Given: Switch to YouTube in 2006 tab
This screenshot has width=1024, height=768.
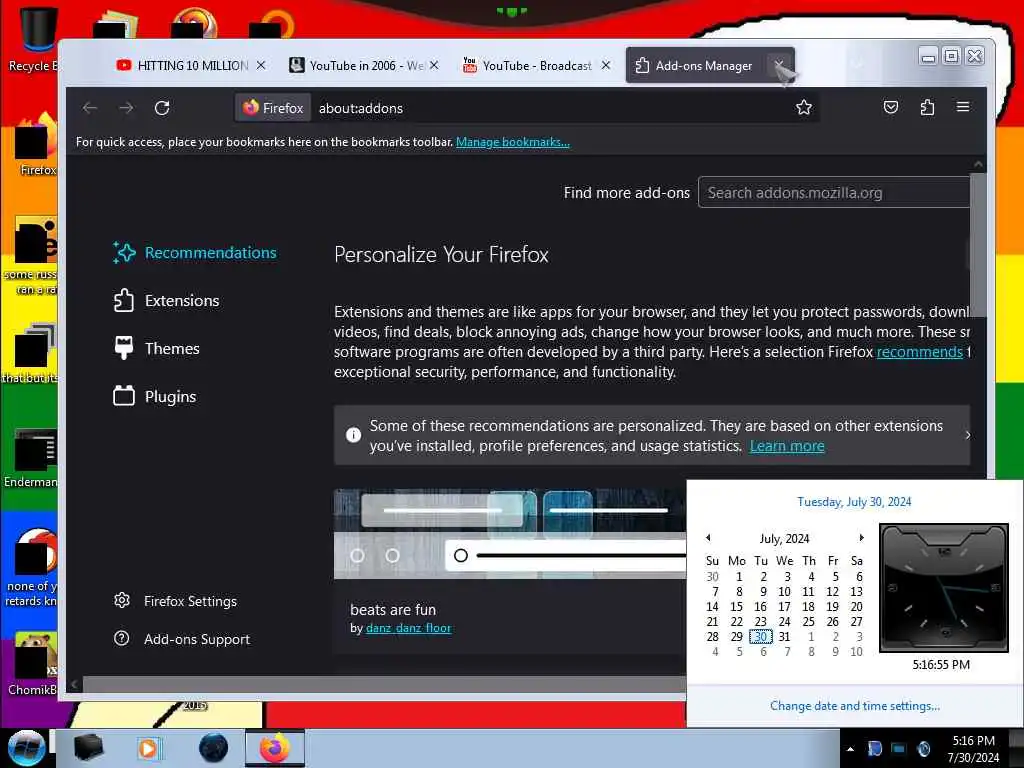Looking at the screenshot, I should pyautogui.click(x=356, y=65).
